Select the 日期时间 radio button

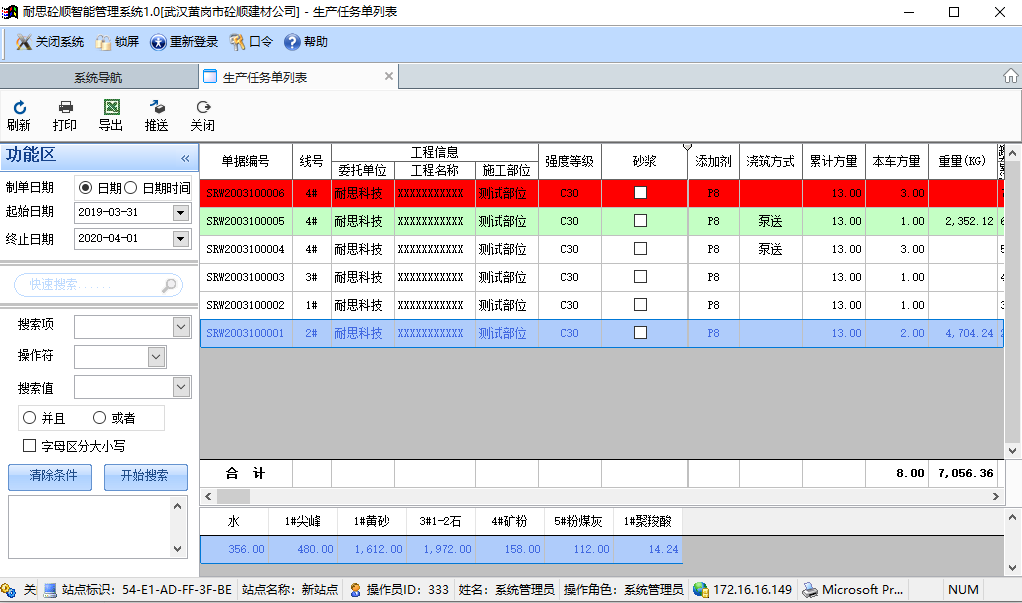pyautogui.click(x=131, y=187)
